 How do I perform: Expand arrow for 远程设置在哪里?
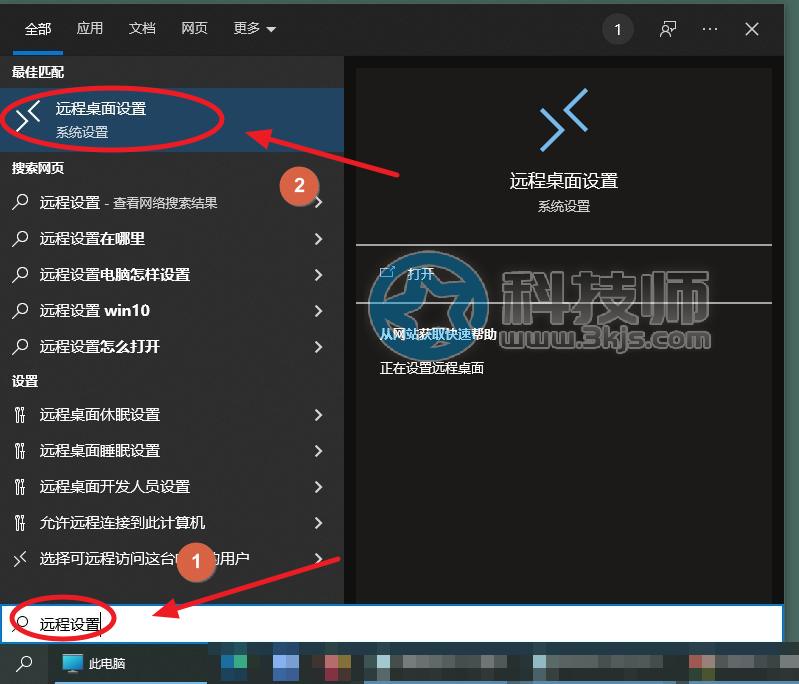tap(318, 239)
